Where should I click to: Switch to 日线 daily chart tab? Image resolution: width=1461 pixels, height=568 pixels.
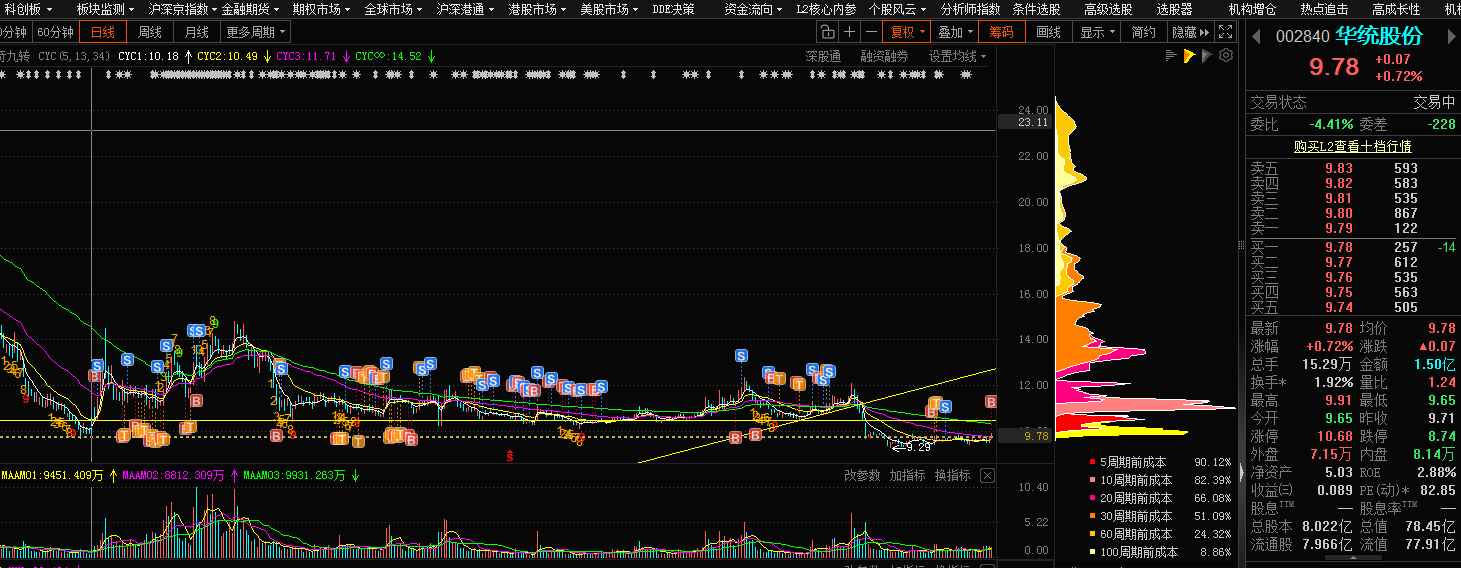(103, 32)
